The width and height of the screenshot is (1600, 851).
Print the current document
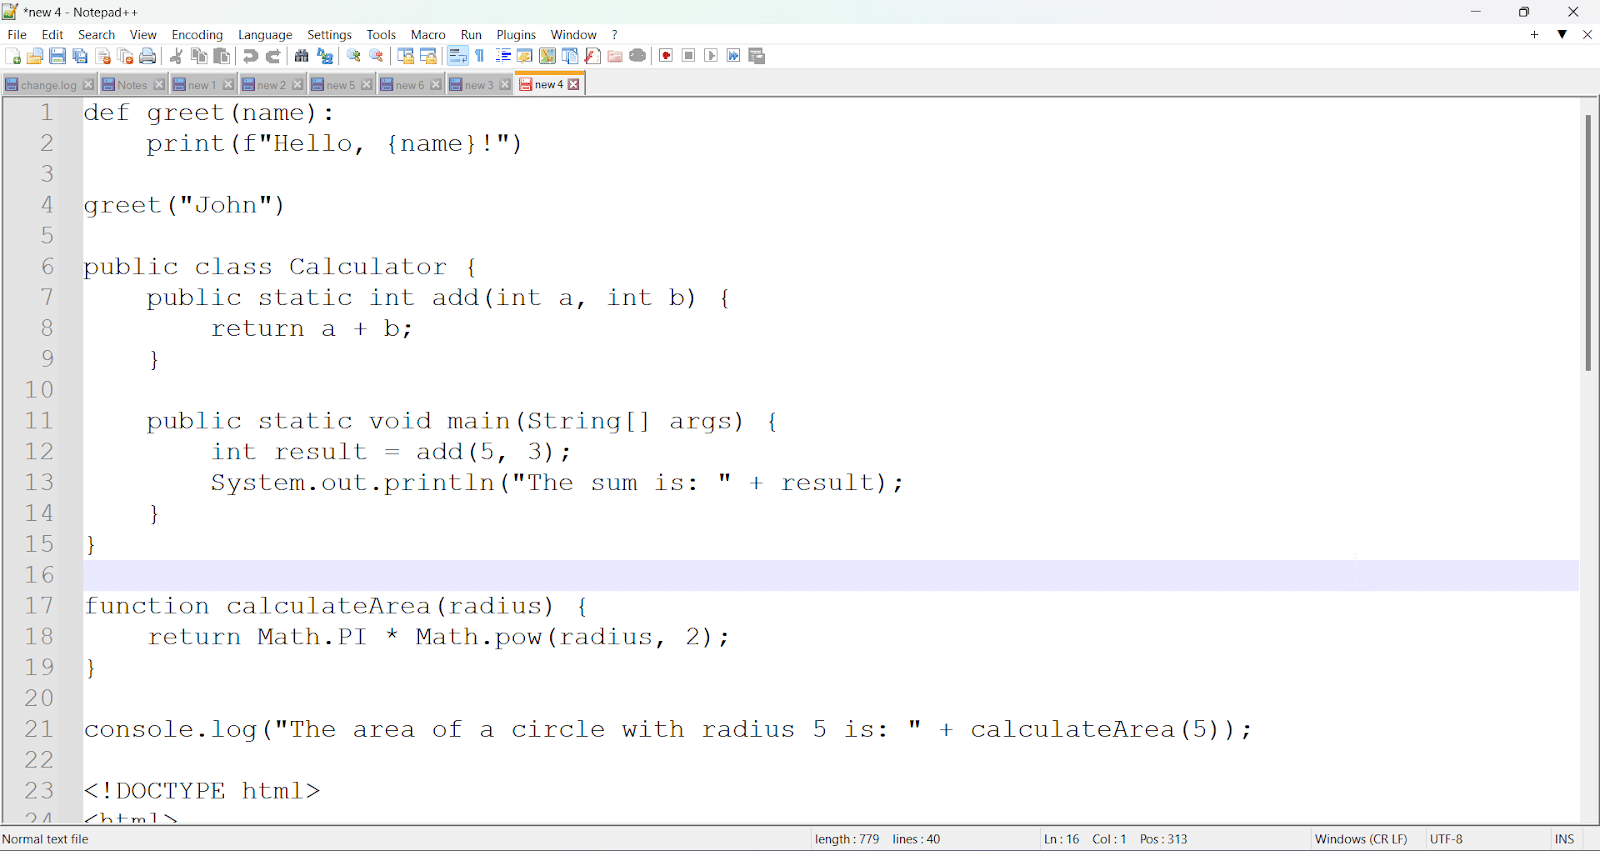[x=148, y=56]
